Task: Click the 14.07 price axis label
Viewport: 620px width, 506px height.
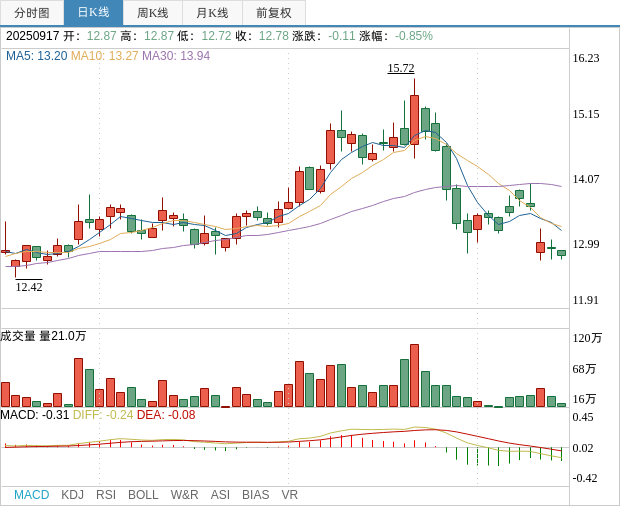Action: click(586, 179)
